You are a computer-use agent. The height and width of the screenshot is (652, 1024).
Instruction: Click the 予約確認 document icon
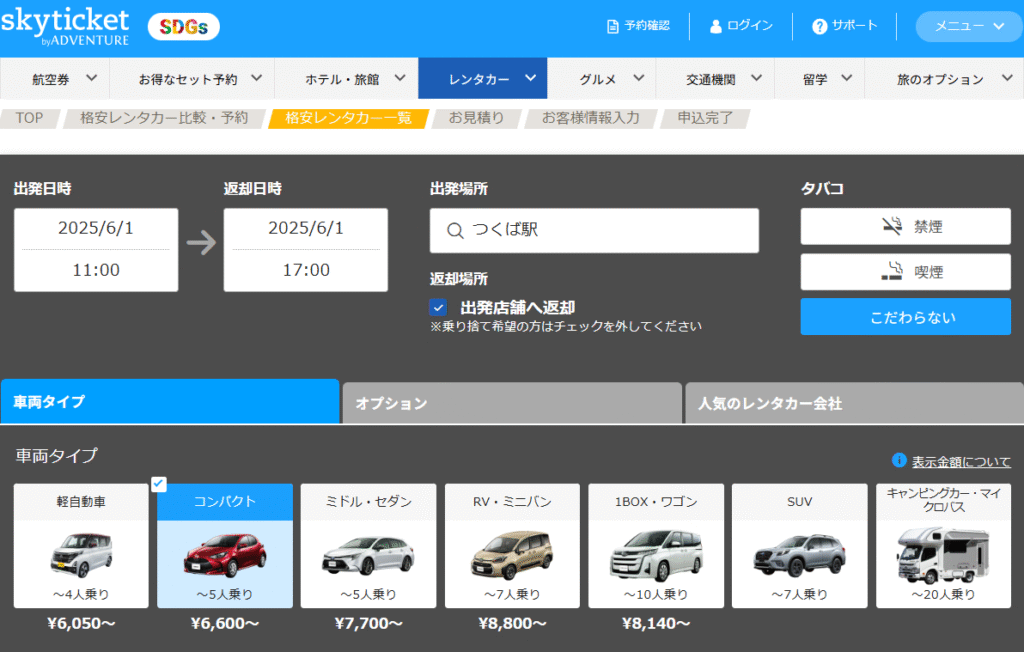pyautogui.click(x=613, y=26)
